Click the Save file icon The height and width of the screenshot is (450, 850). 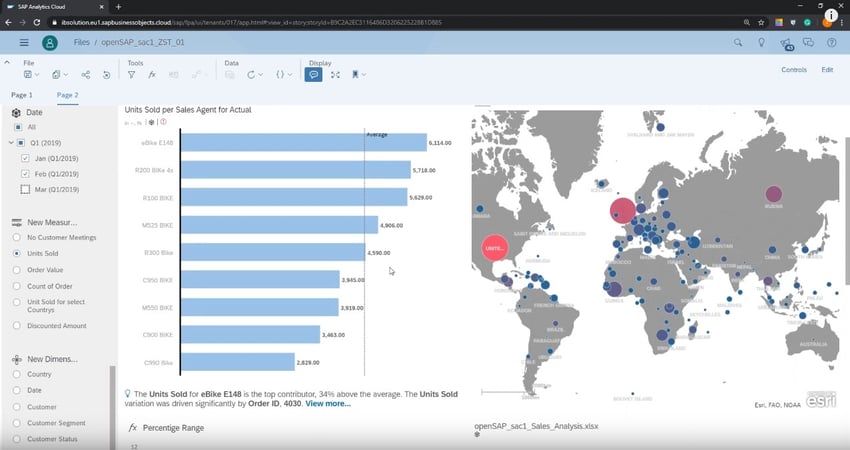(x=28, y=75)
